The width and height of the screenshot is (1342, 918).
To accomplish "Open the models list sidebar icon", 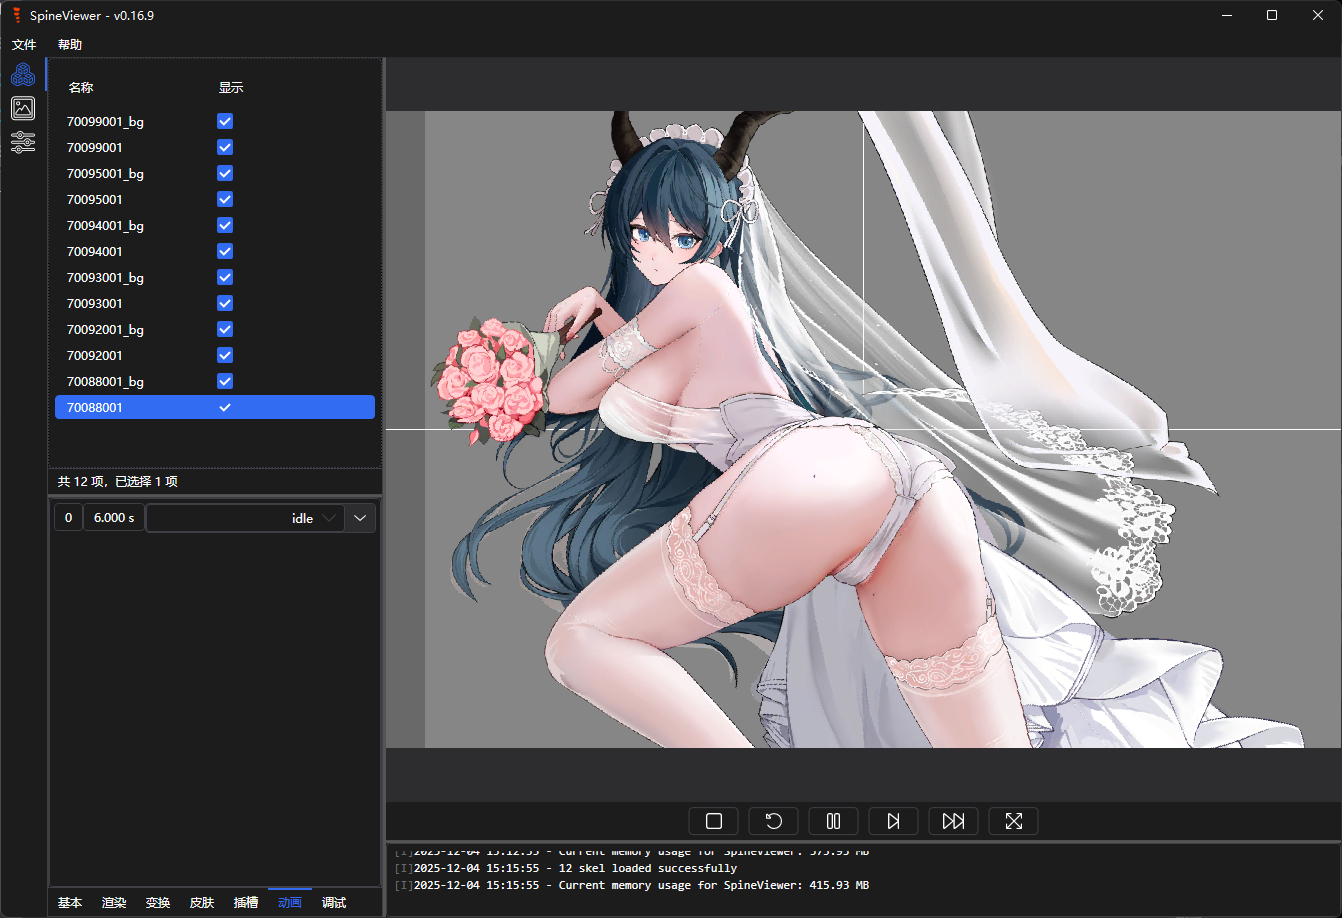I will [x=23, y=74].
